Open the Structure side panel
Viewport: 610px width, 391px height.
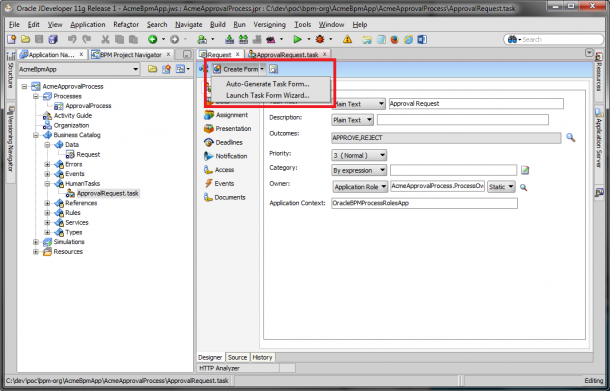point(11,72)
